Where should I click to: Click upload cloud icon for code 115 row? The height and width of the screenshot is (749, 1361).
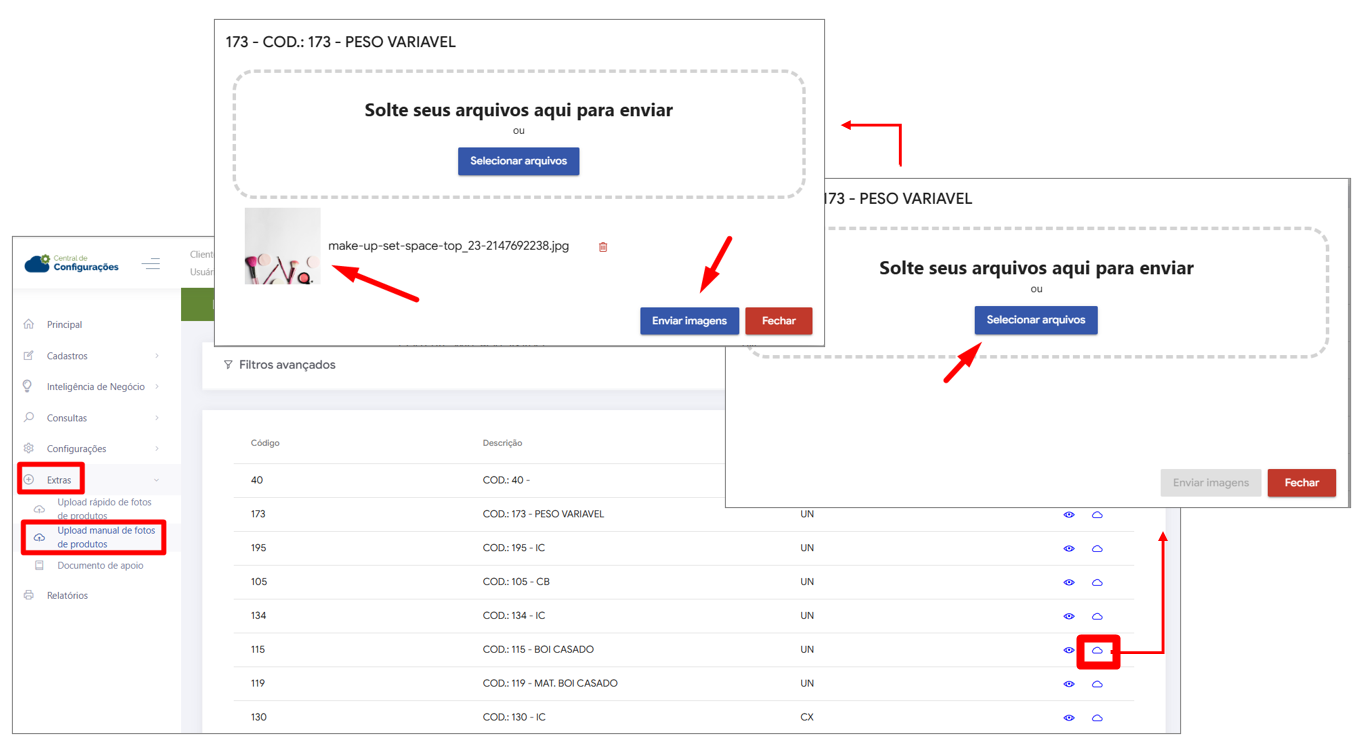[1097, 651]
